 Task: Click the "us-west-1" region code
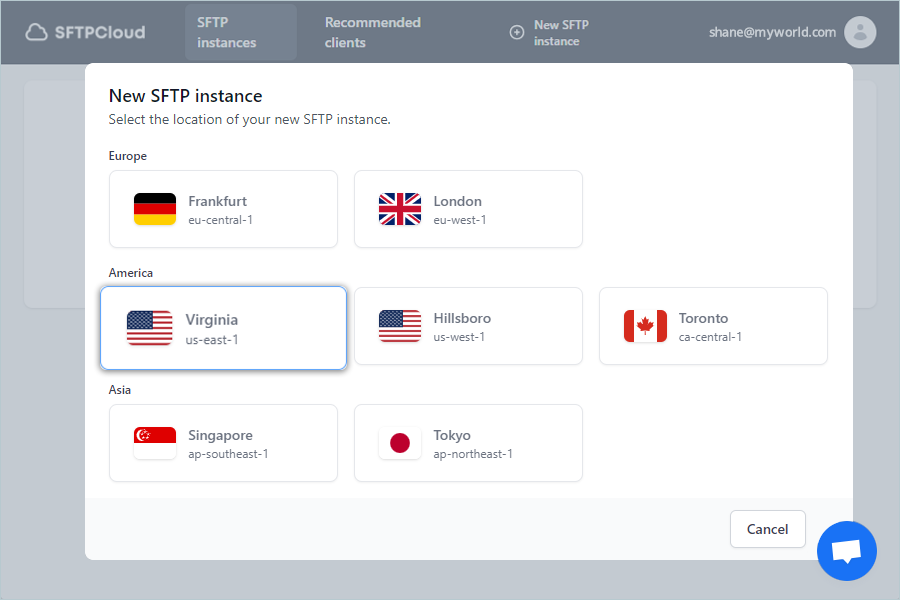point(459,337)
